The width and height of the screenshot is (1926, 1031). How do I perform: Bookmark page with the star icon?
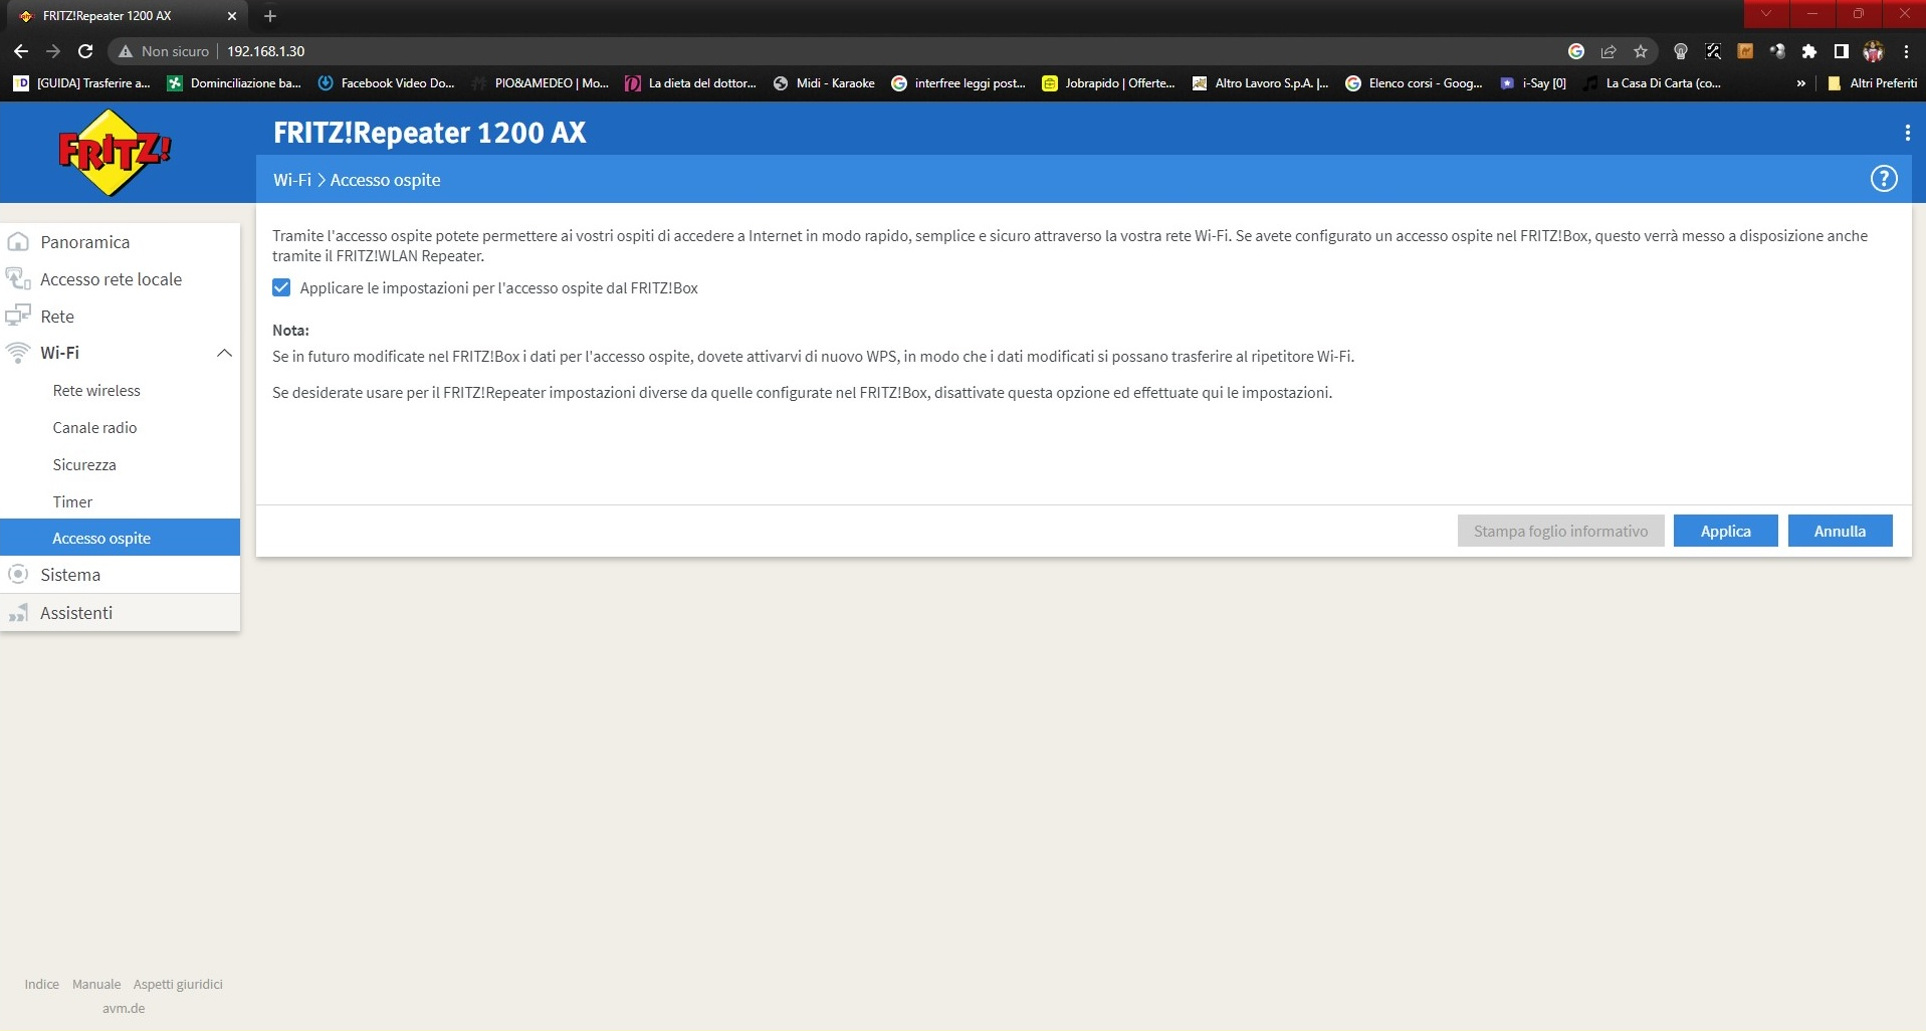[x=1640, y=51]
